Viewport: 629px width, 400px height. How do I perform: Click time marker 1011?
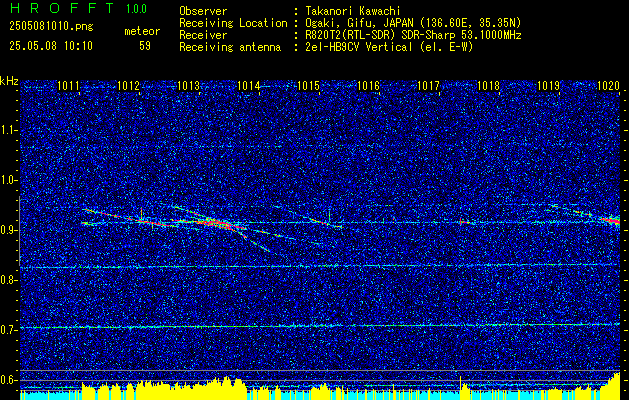69,85
